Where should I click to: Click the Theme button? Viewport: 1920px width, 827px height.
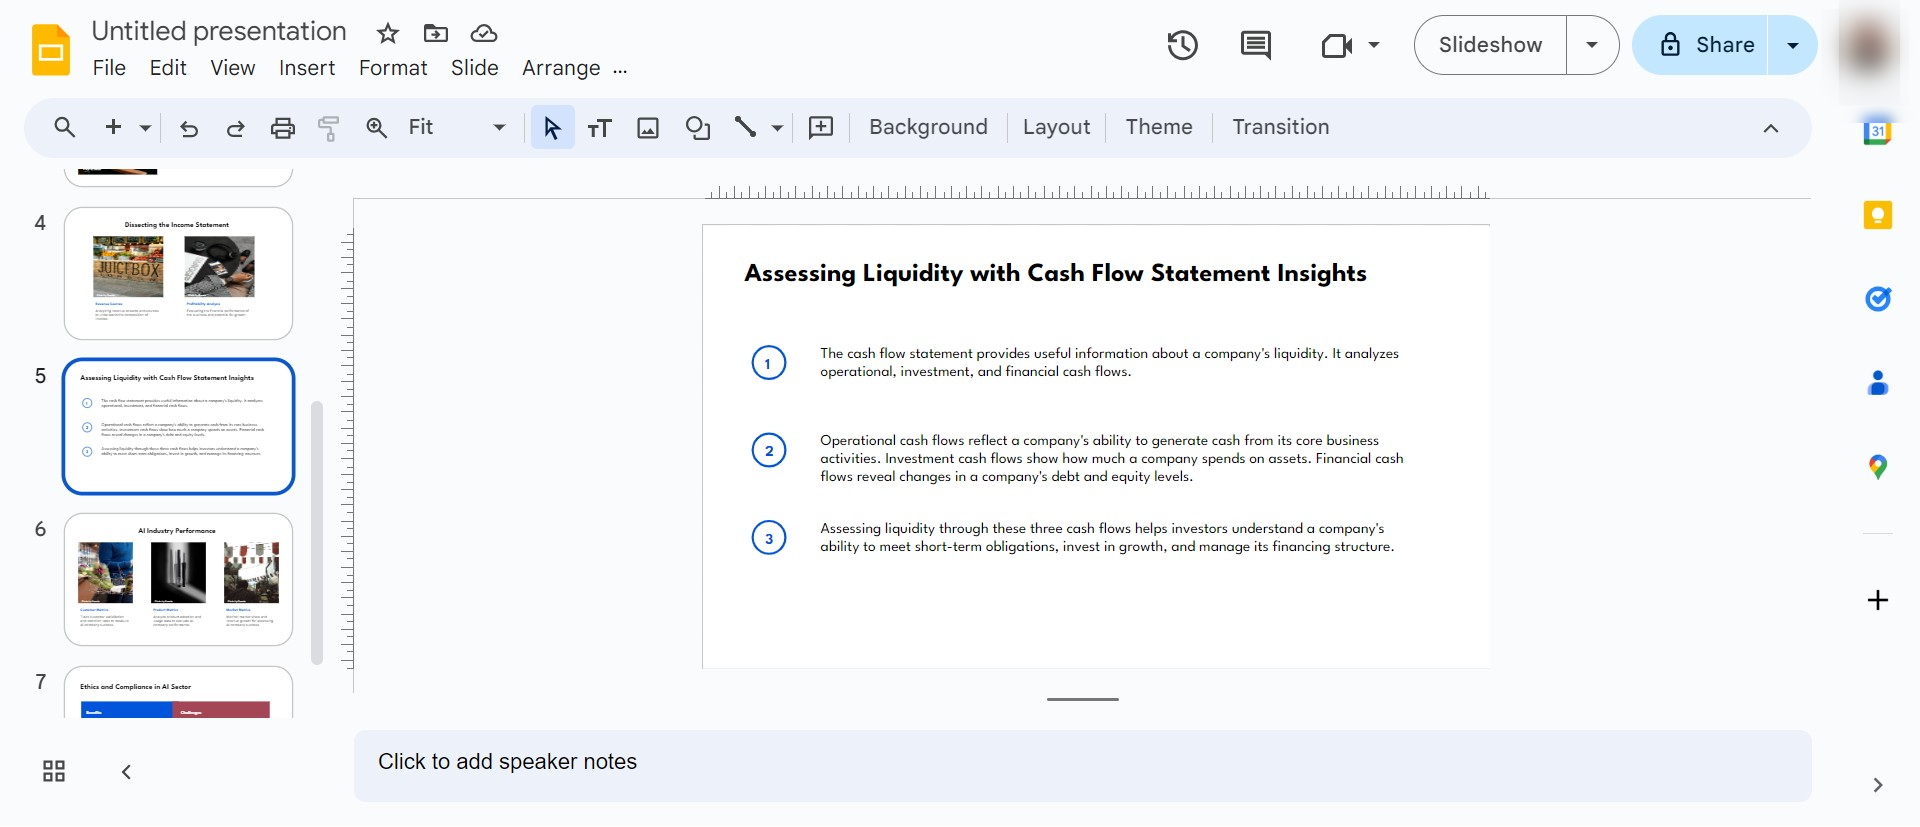pyautogui.click(x=1159, y=127)
